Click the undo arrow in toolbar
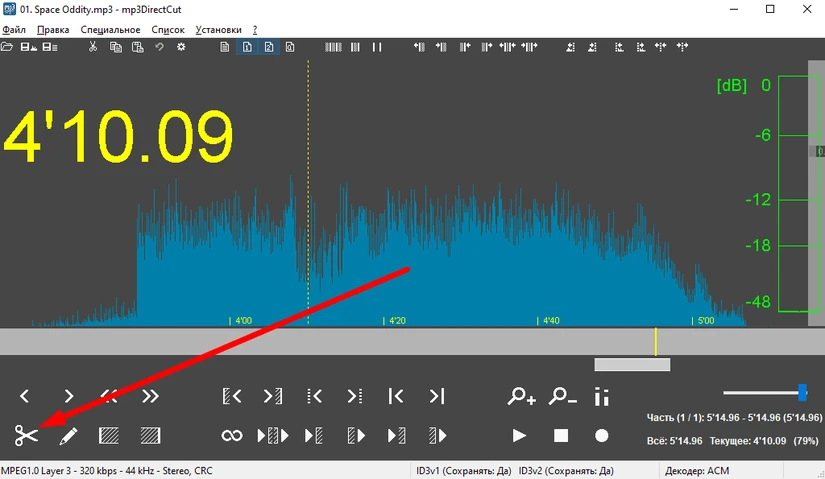Image resolution: width=825 pixels, height=479 pixels. click(x=159, y=47)
